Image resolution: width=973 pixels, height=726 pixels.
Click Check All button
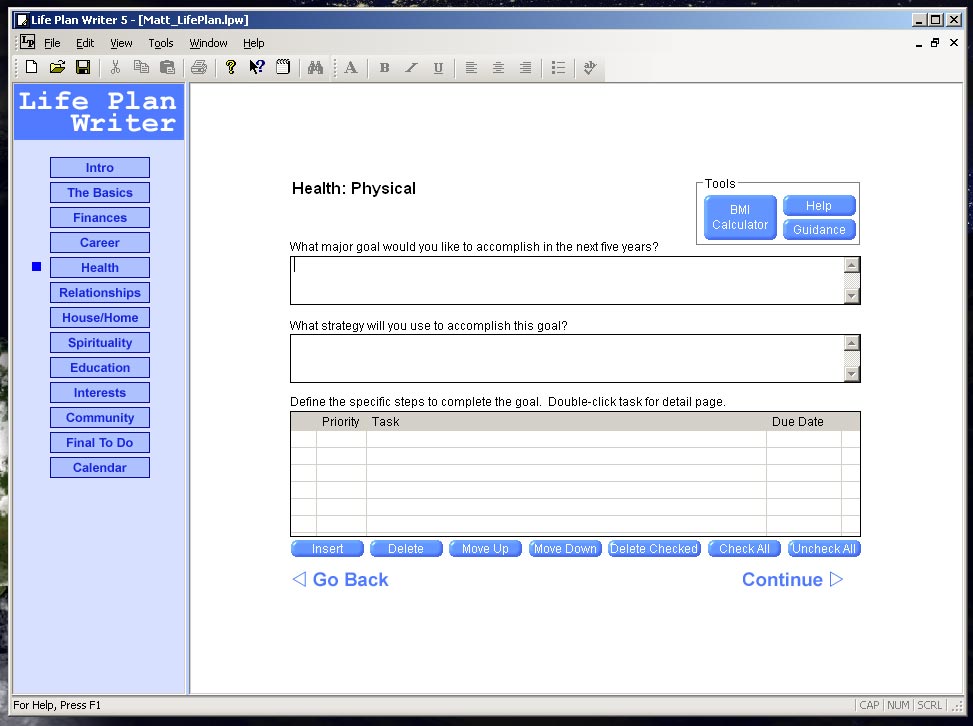(744, 549)
